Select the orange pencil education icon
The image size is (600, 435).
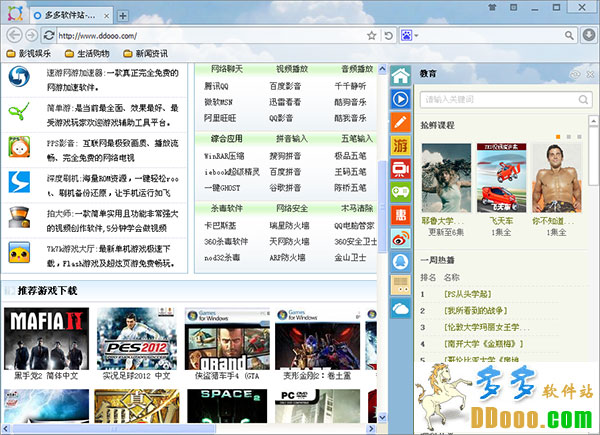tap(400, 122)
